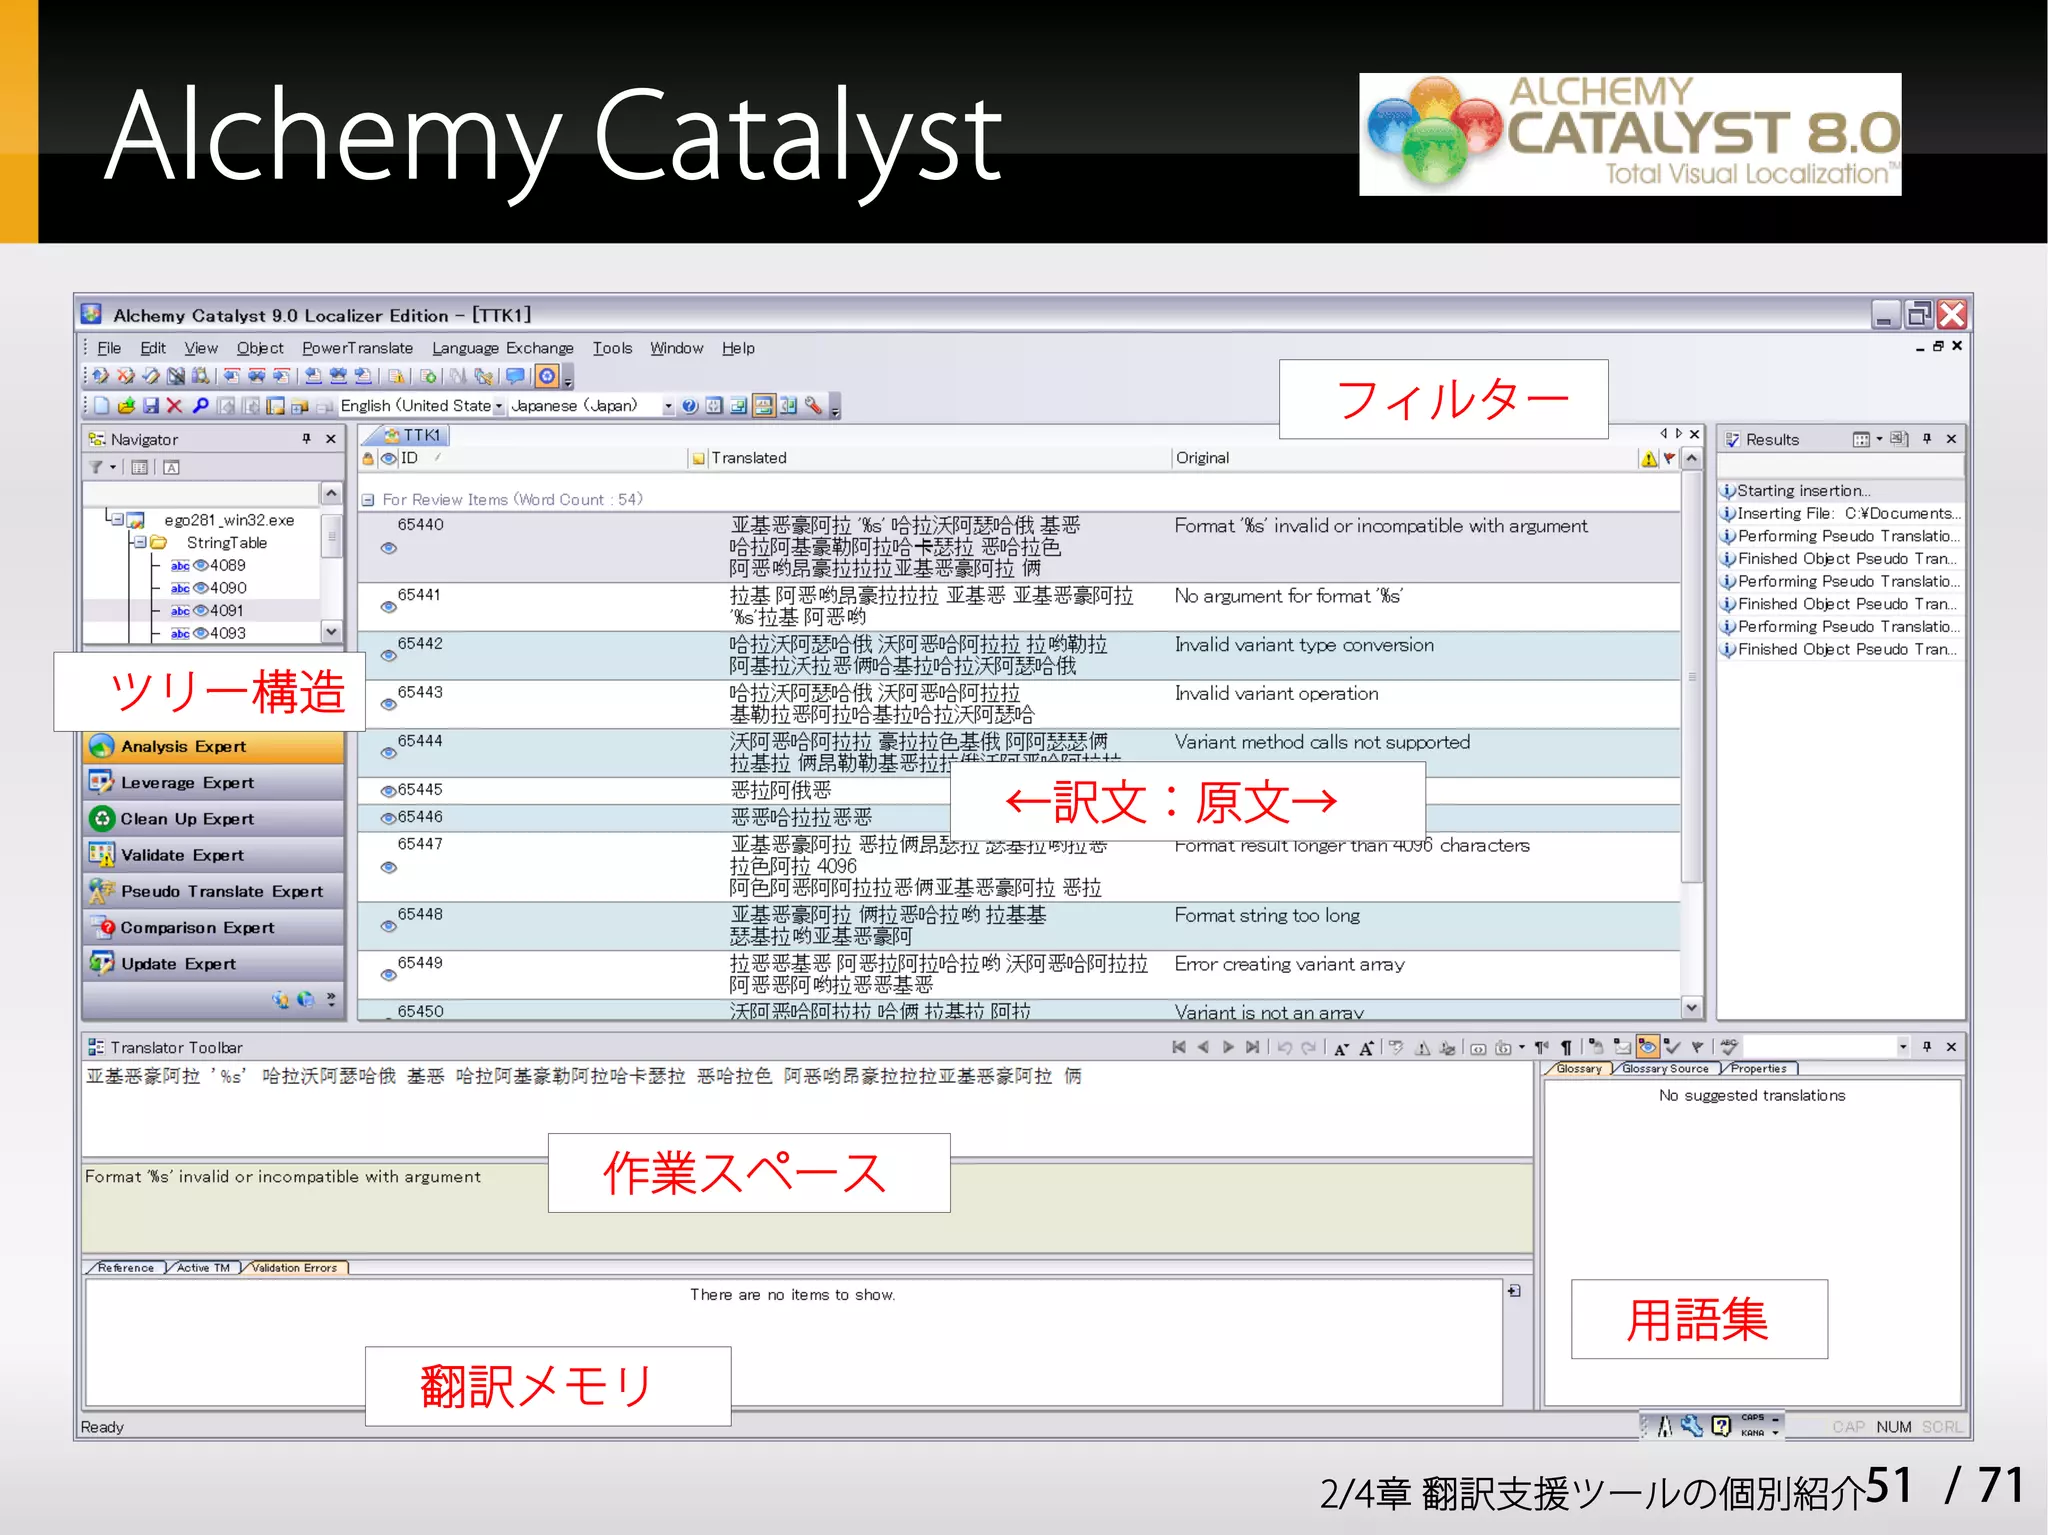Go to last item in Translator Toolbar
2048x1535 pixels.
coord(1252,1047)
